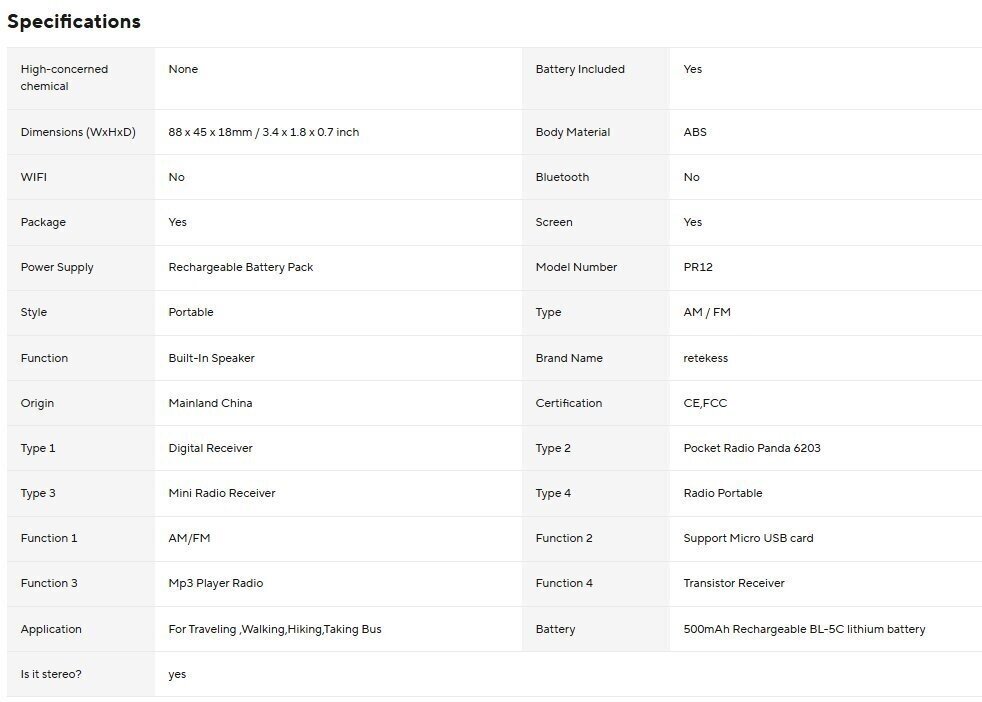Click the Origin Mainland China value
The image size is (982, 702).
pyautogui.click(x=210, y=403)
